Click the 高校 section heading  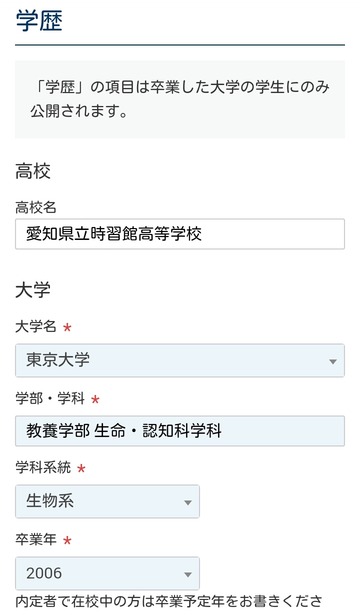33,172
